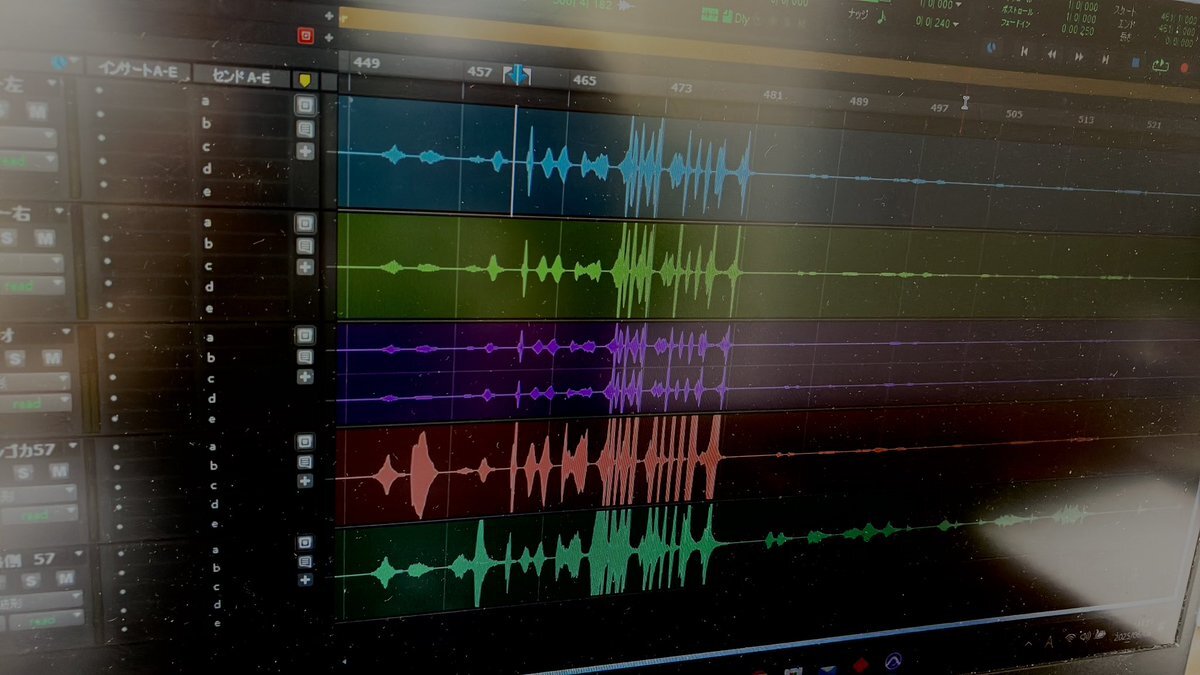
Task: Click the square box icon on the 右 track
Action: point(306,223)
